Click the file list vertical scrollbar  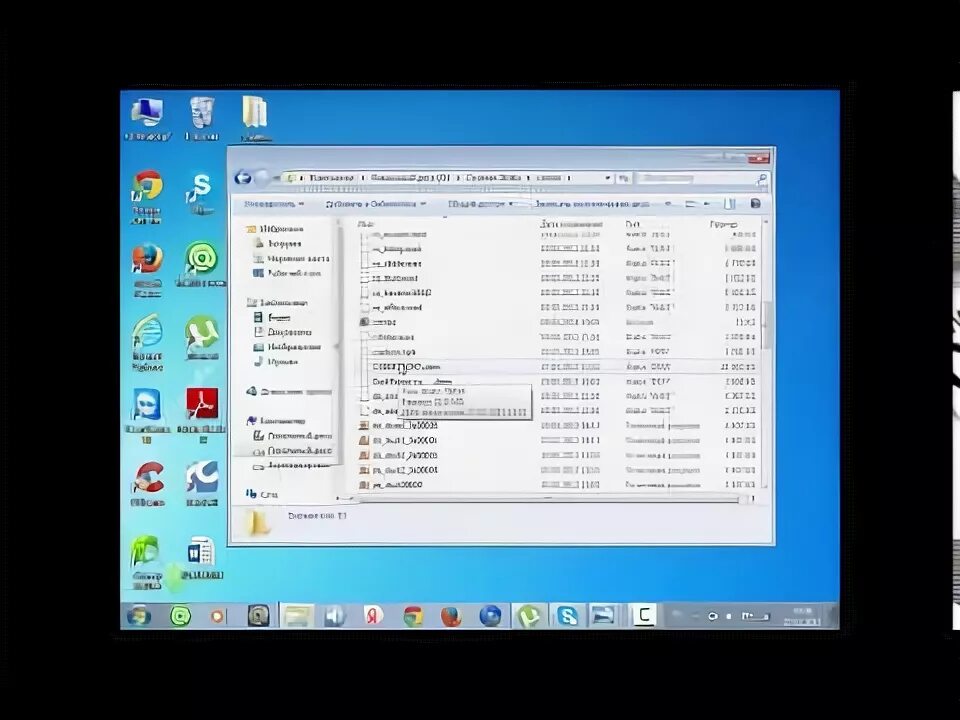tap(765, 324)
